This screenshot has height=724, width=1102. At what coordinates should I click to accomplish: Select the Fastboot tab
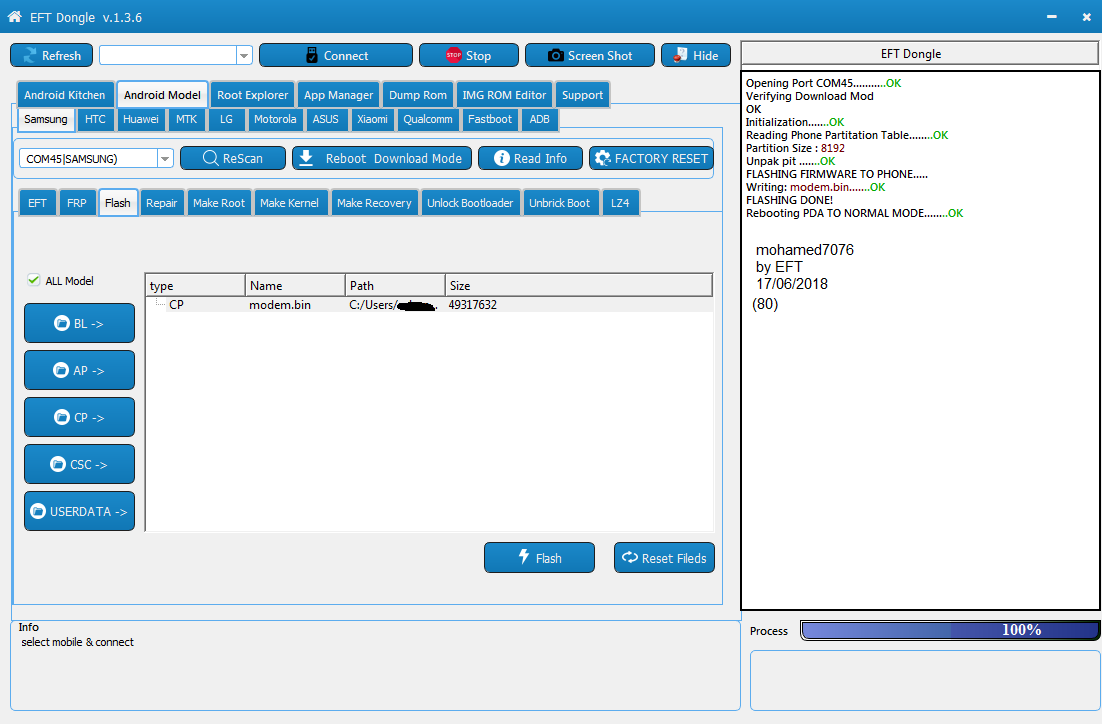pyautogui.click(x=490, y=119)
